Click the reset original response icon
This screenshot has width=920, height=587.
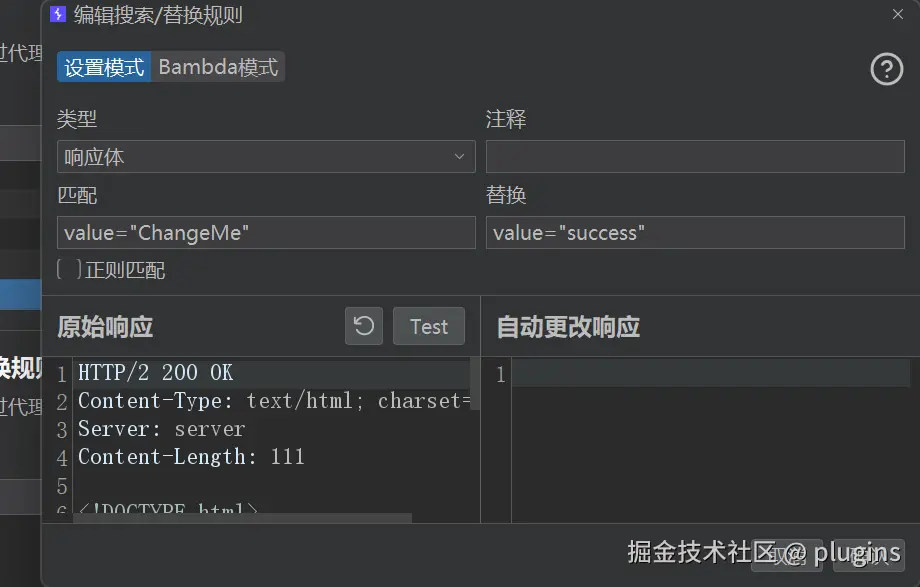tap(364, 326)
